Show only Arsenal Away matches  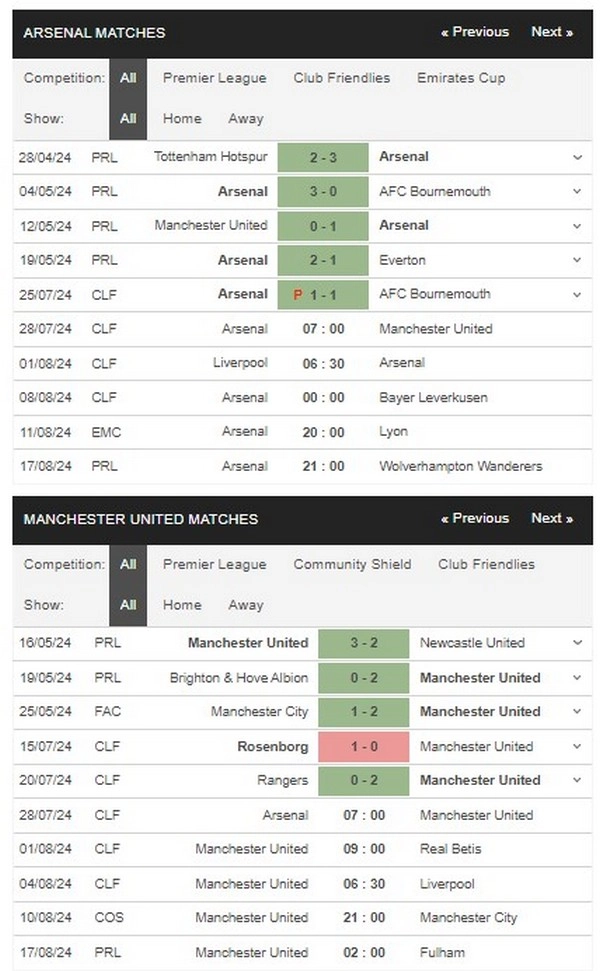246,118
